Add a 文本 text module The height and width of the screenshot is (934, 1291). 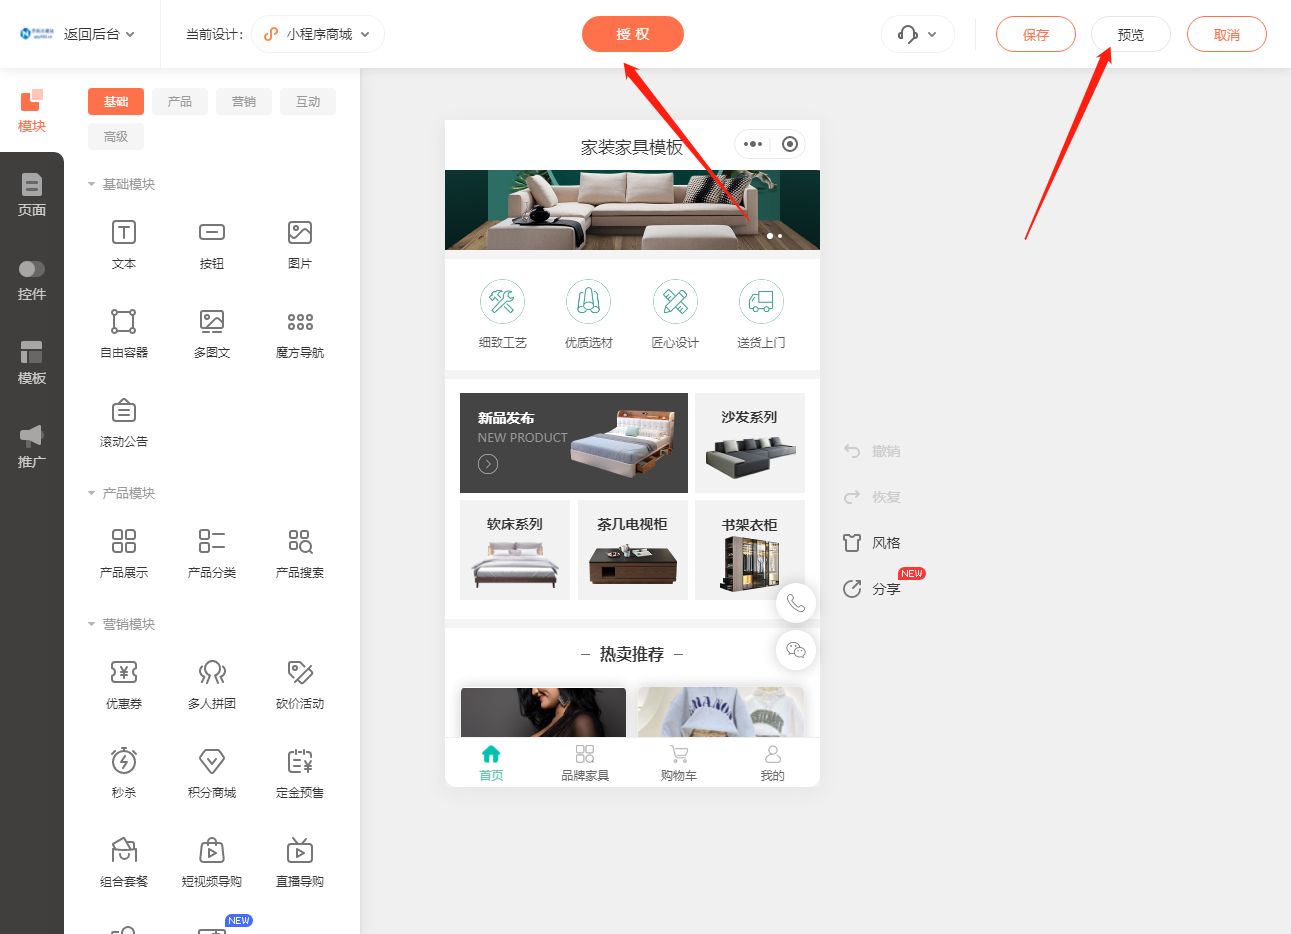(x=124, y=245)
